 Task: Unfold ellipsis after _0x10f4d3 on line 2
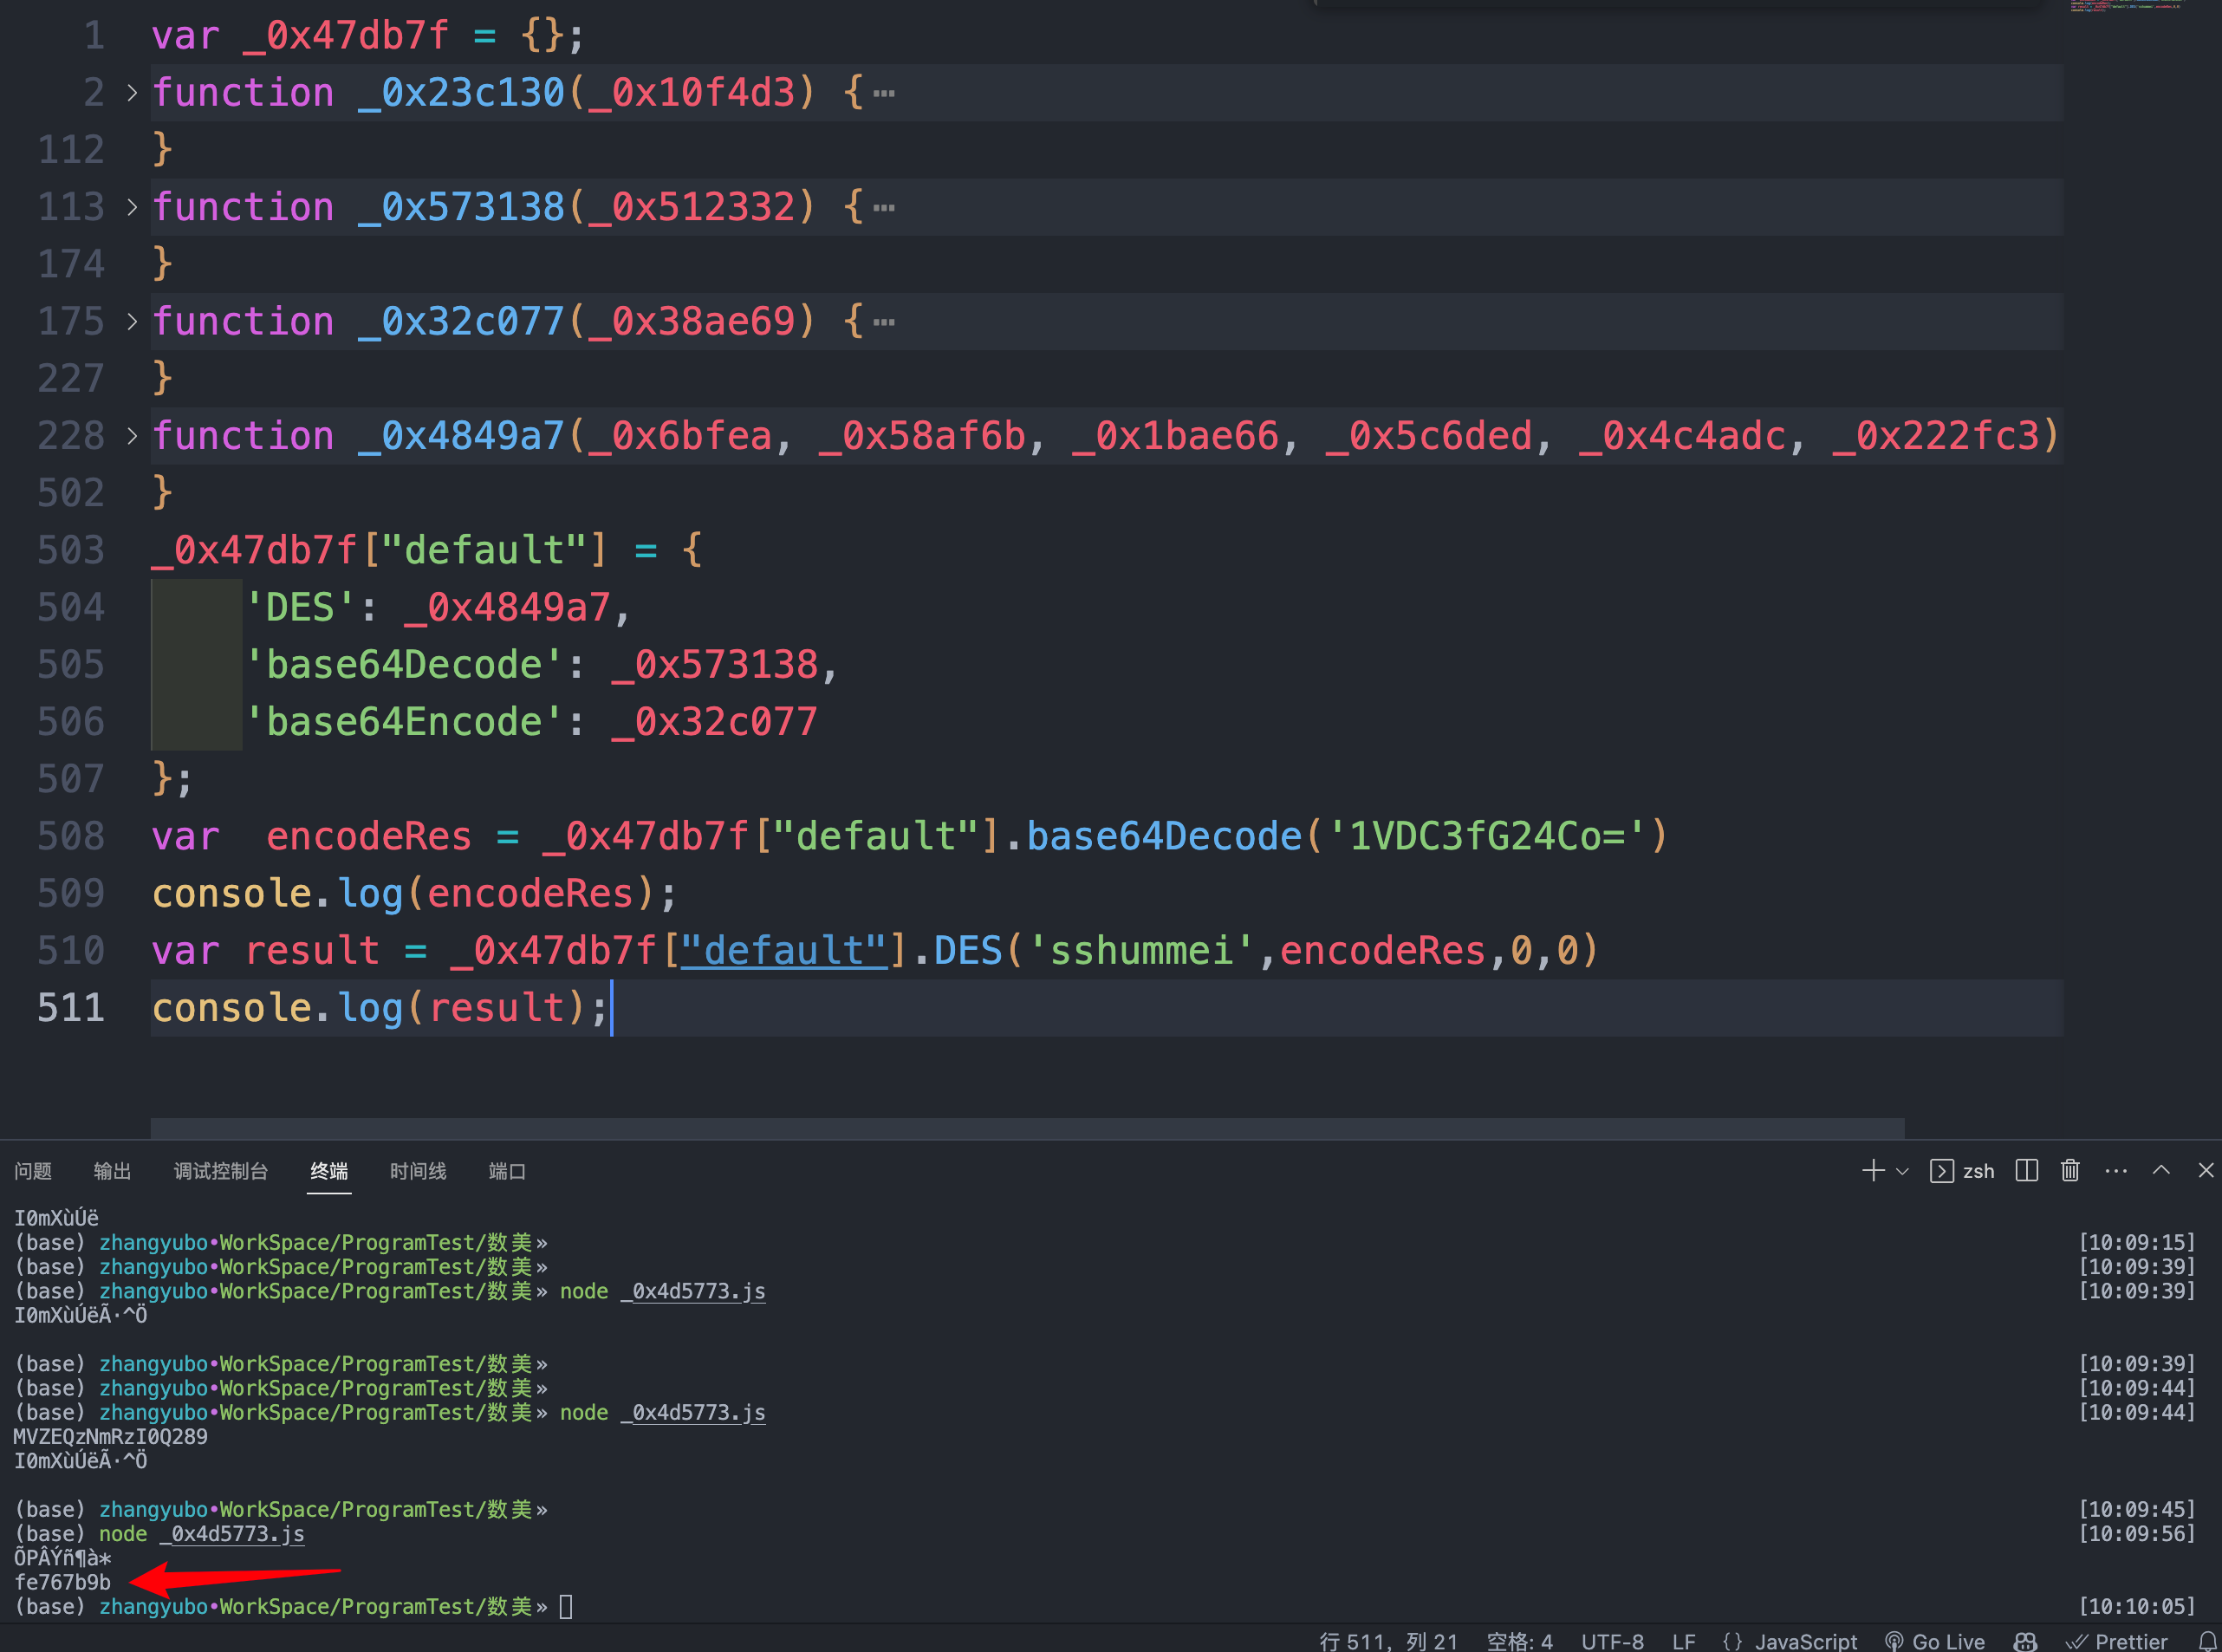[x=884, y=94]
